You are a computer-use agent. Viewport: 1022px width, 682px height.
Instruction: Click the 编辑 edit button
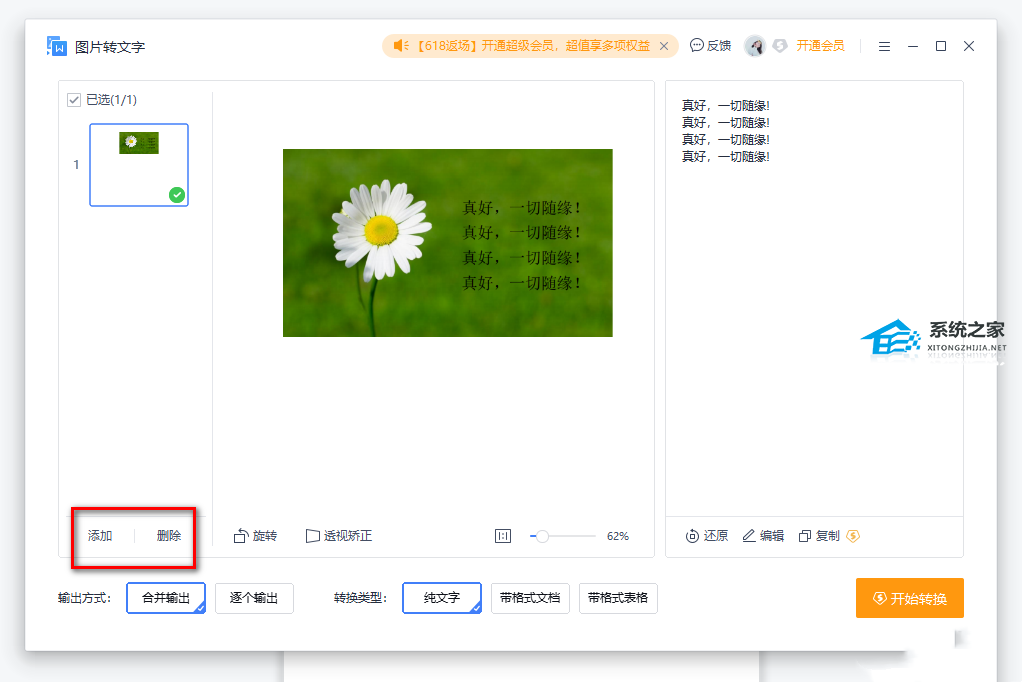tap(763, 536)
